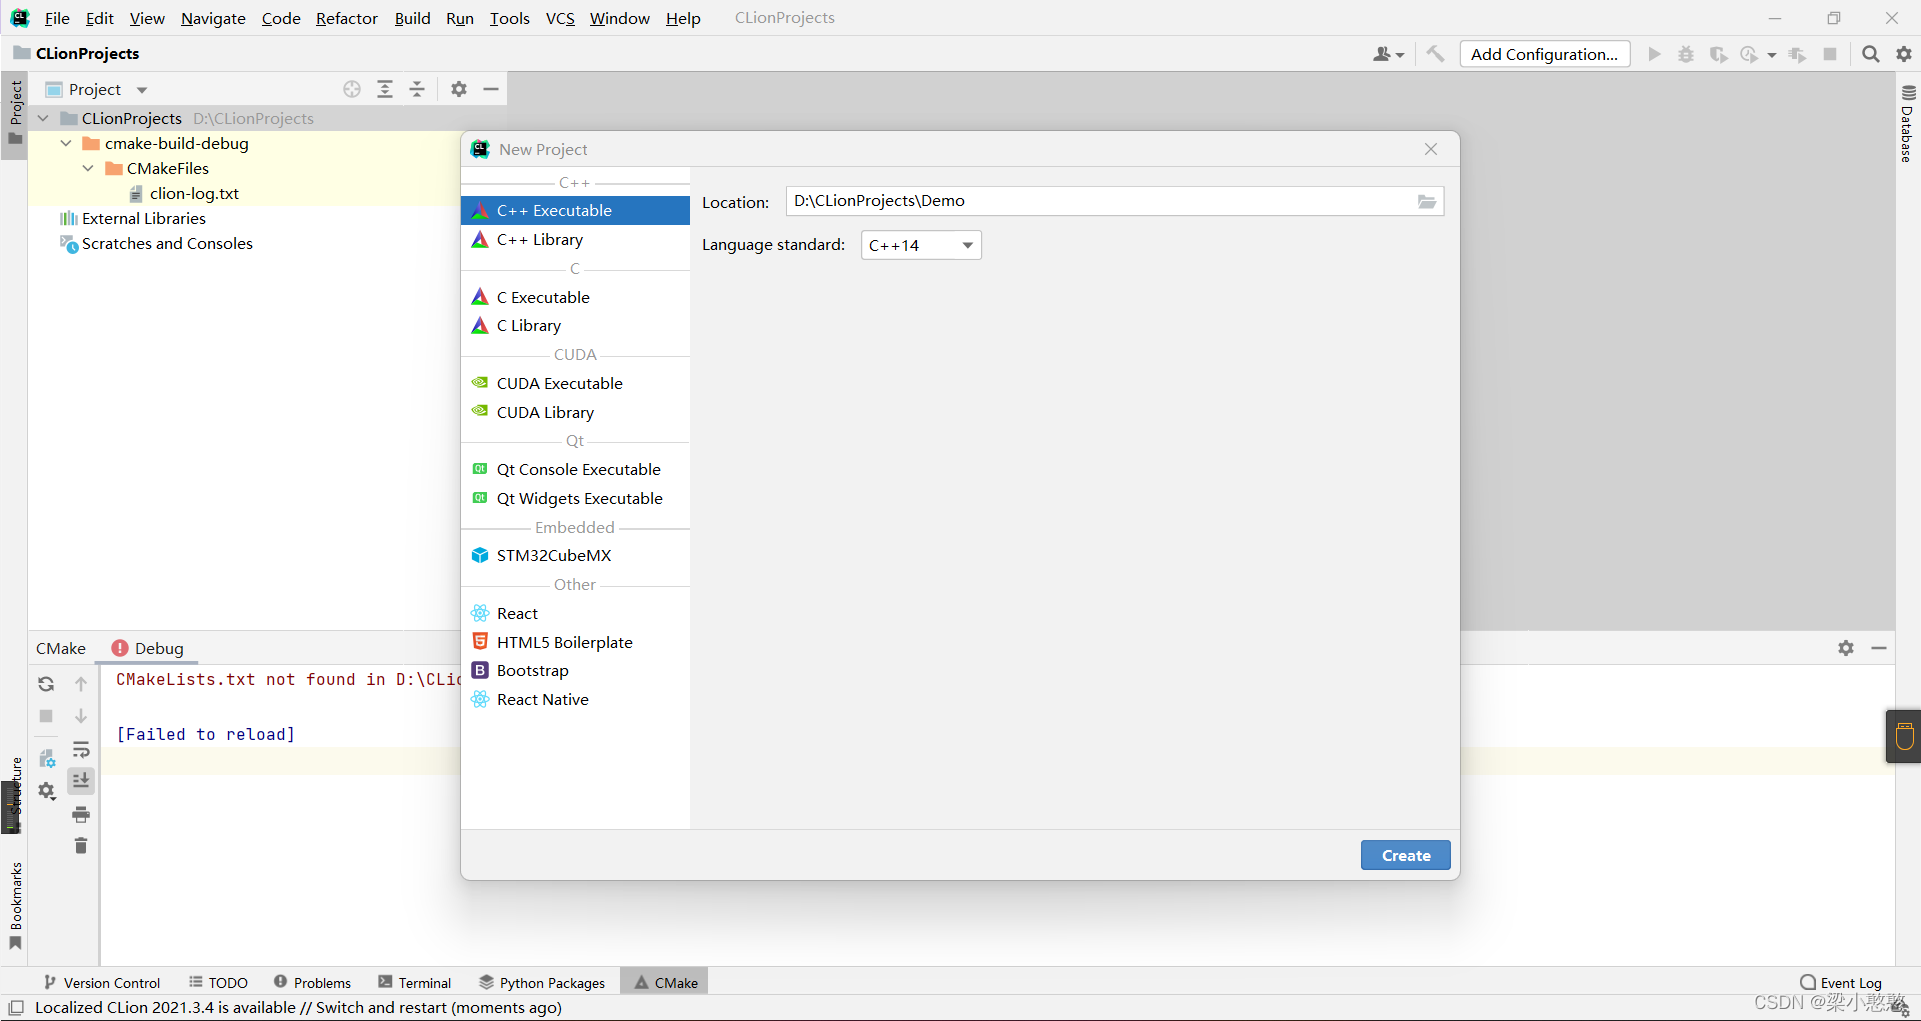Open the Event Log
The image size is (1921, 1021).
[x=1841, y=982]
